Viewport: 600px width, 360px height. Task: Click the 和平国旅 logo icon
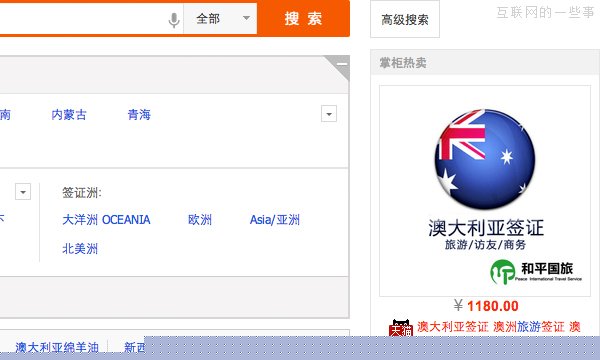[x=502, y=272]
